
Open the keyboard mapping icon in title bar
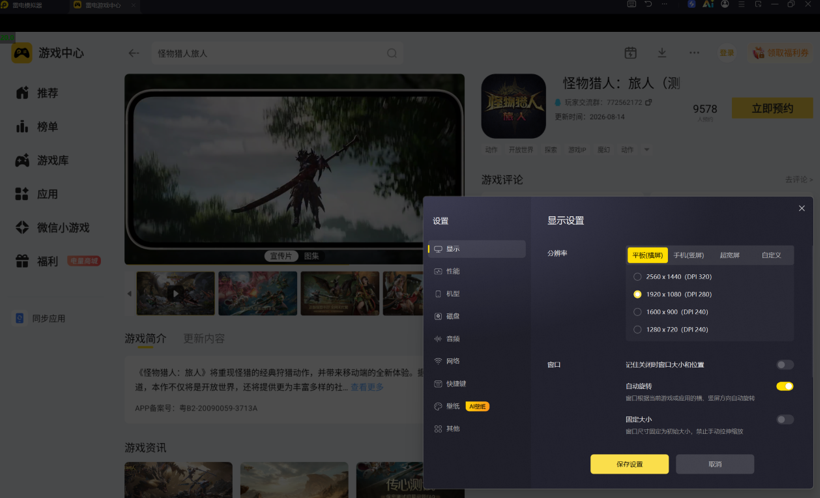632,4
